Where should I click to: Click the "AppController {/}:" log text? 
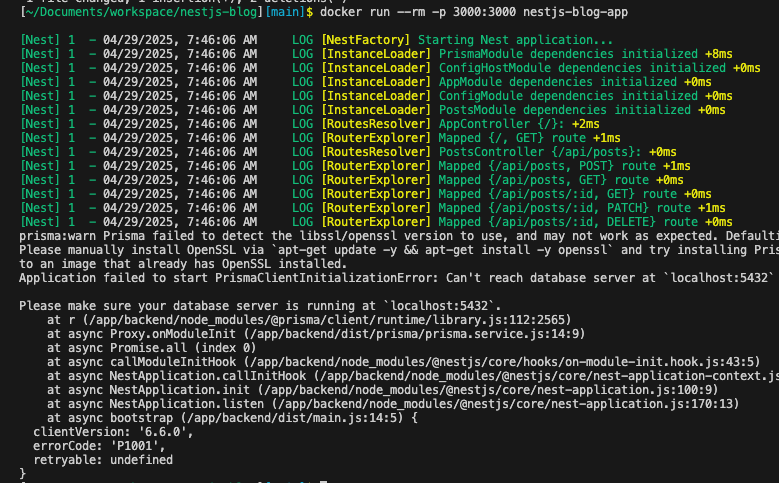point(502,124)
